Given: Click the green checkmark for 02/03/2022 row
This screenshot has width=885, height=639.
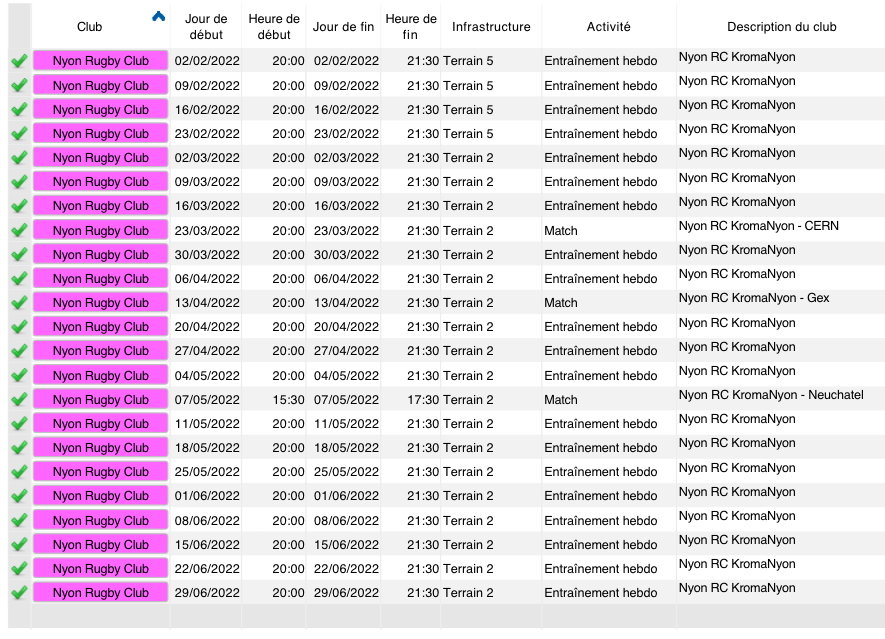Looking at the screenshot, I should [19, 157].
